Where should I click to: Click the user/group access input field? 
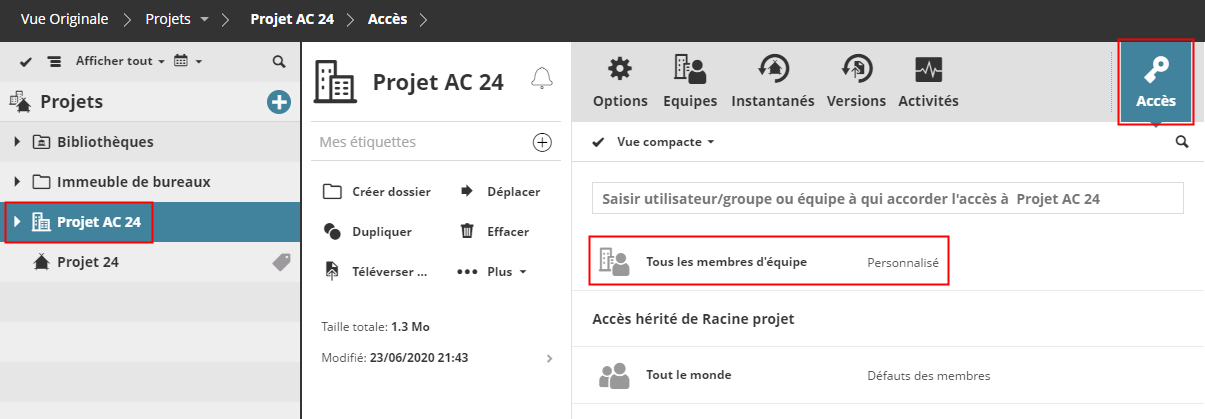[887, 198]
